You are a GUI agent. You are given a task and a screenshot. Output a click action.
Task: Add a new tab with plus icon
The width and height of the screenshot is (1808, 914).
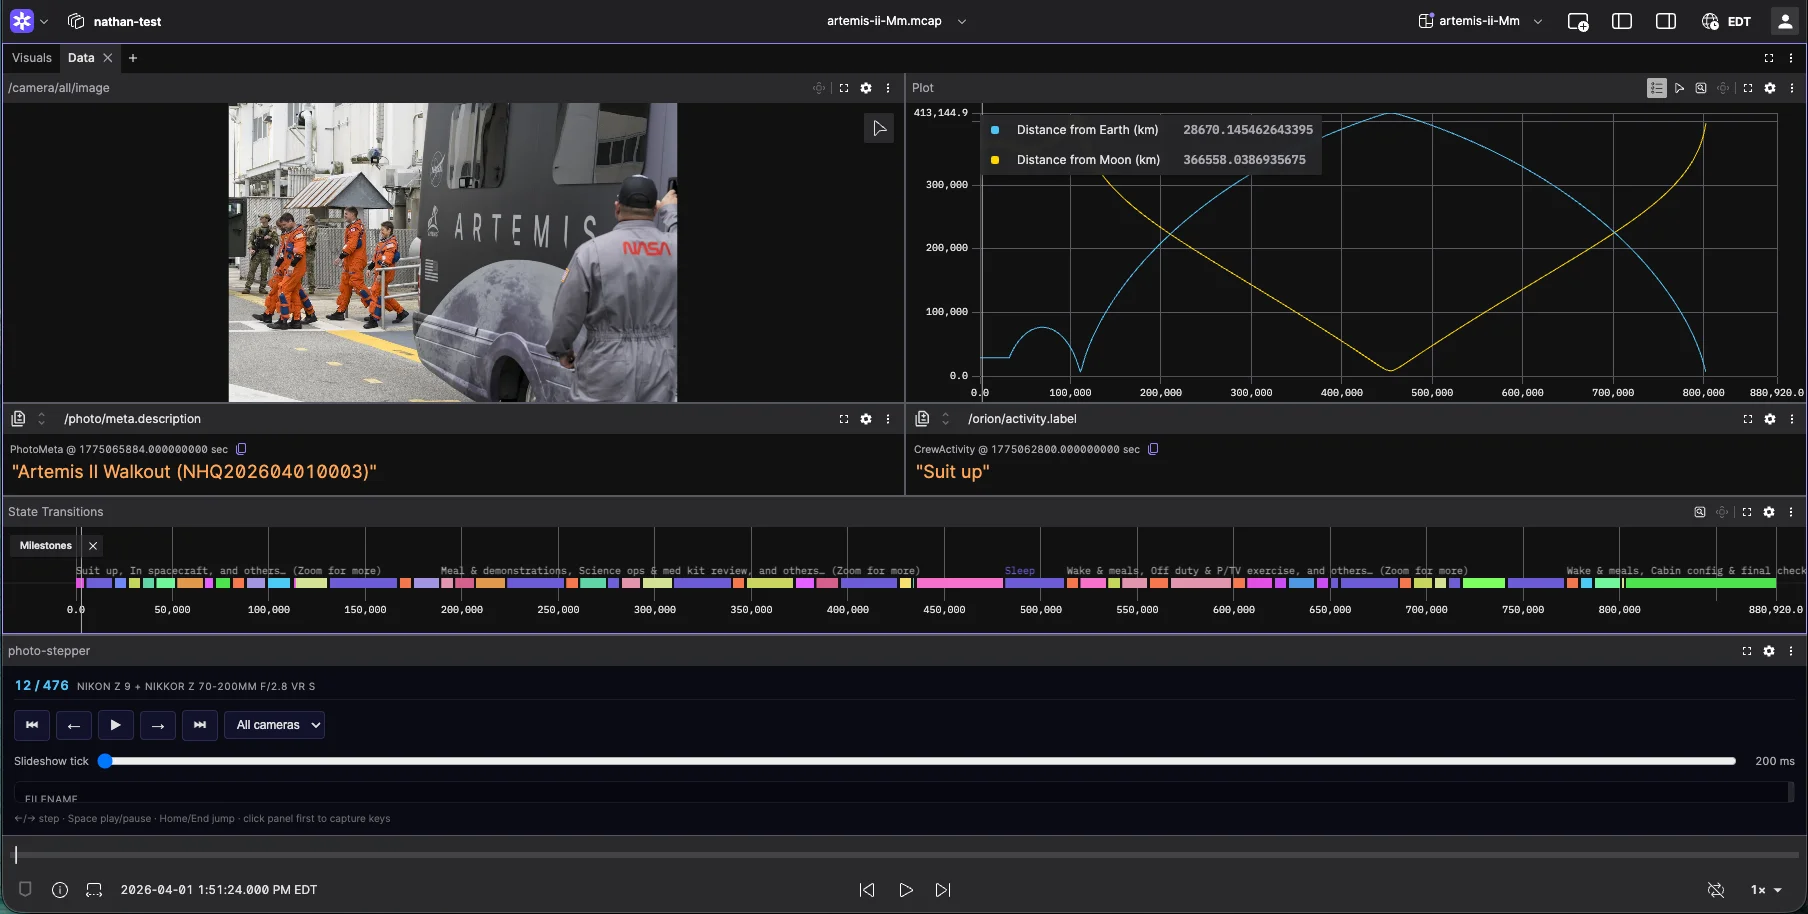(x=133, y=58)
